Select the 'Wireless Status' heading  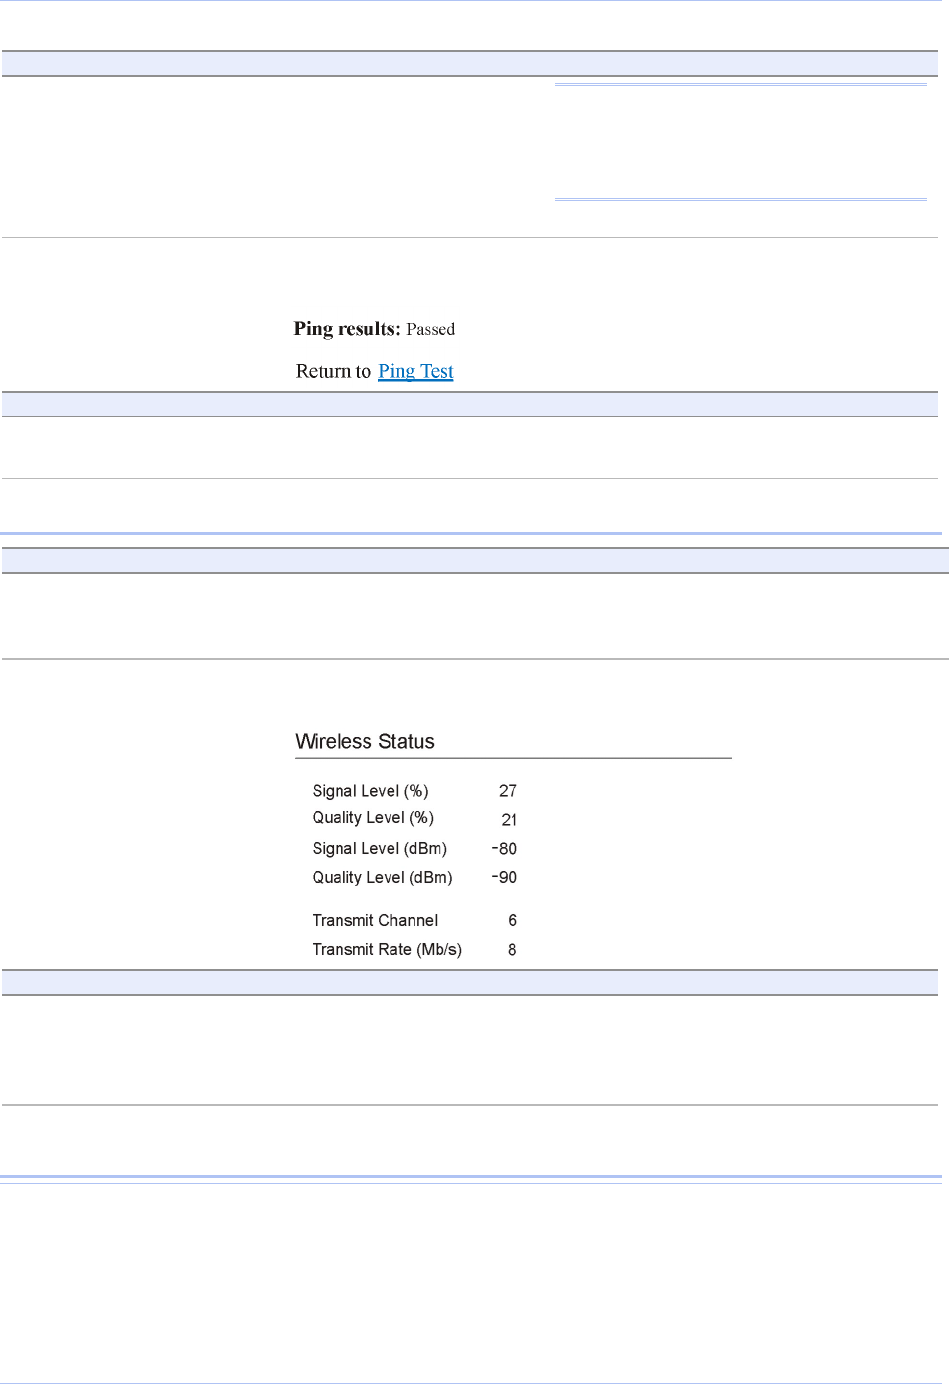point(365,742)
